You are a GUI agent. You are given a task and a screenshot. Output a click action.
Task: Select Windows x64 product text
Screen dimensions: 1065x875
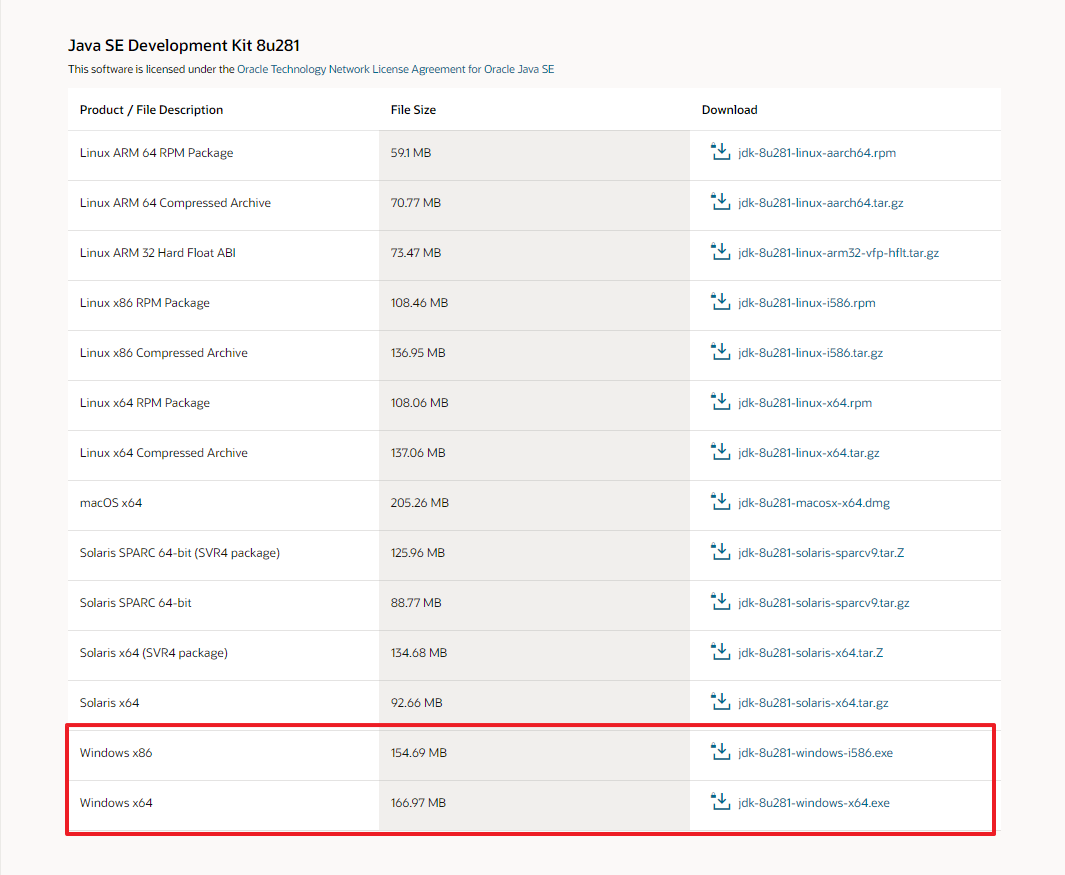pyautogui.click(x=116, y=803)
